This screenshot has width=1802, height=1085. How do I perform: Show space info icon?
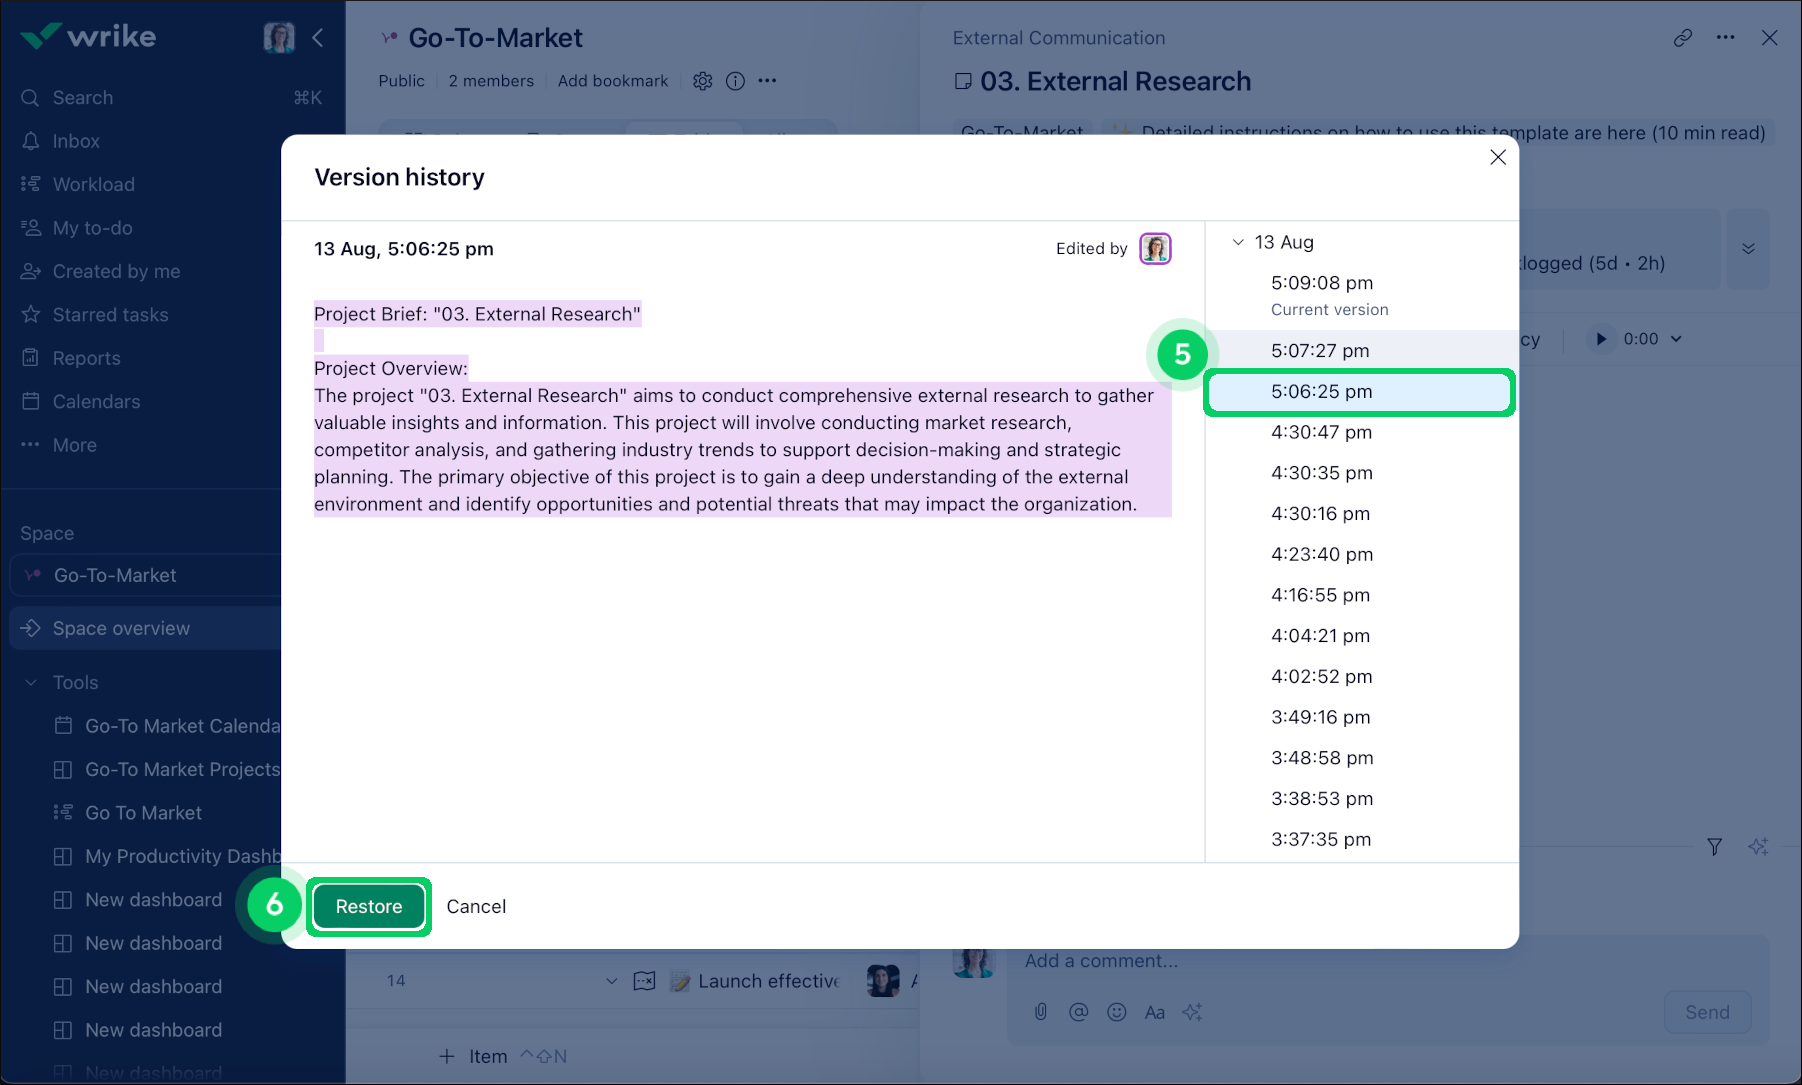click(735, 81)
